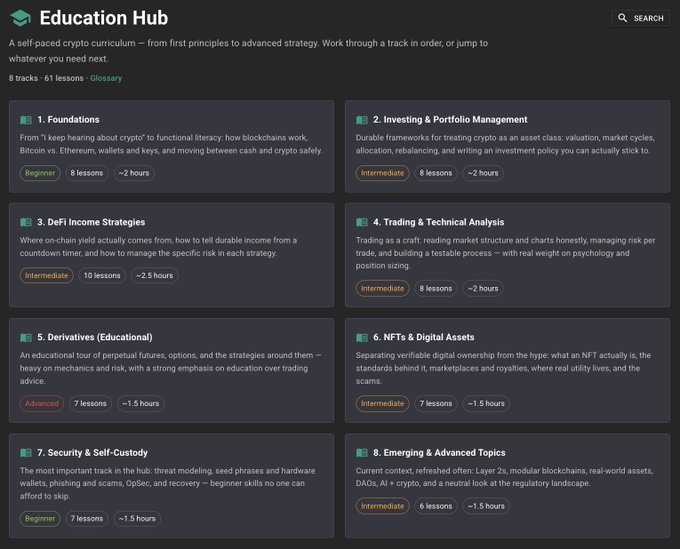Image resolution: width=680 pixels, height=549 pixels.
Task: Open the Glossary link
Action: click(x=106, y=78)
